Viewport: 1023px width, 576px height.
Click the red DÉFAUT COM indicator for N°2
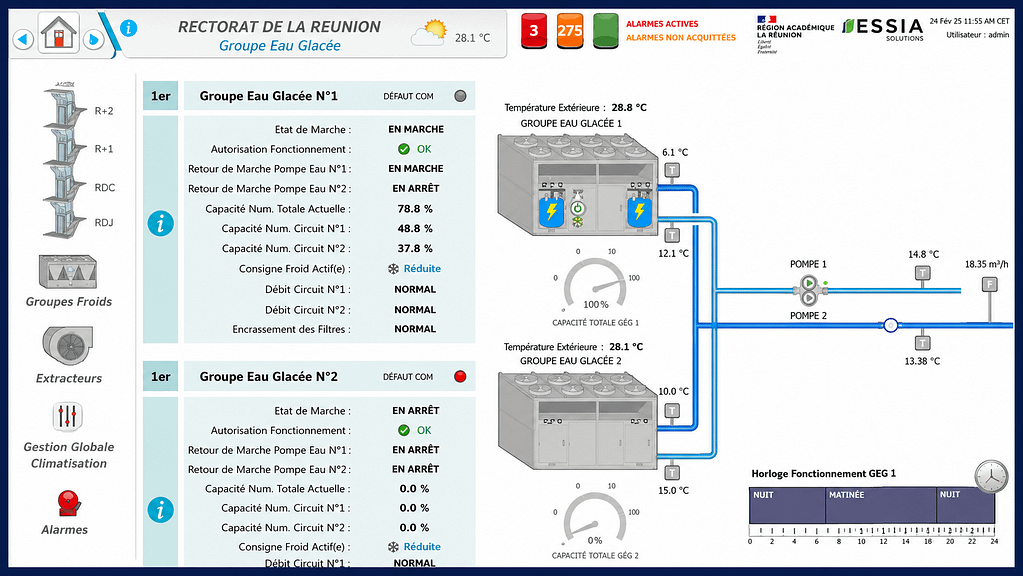(x=460, y=376)
